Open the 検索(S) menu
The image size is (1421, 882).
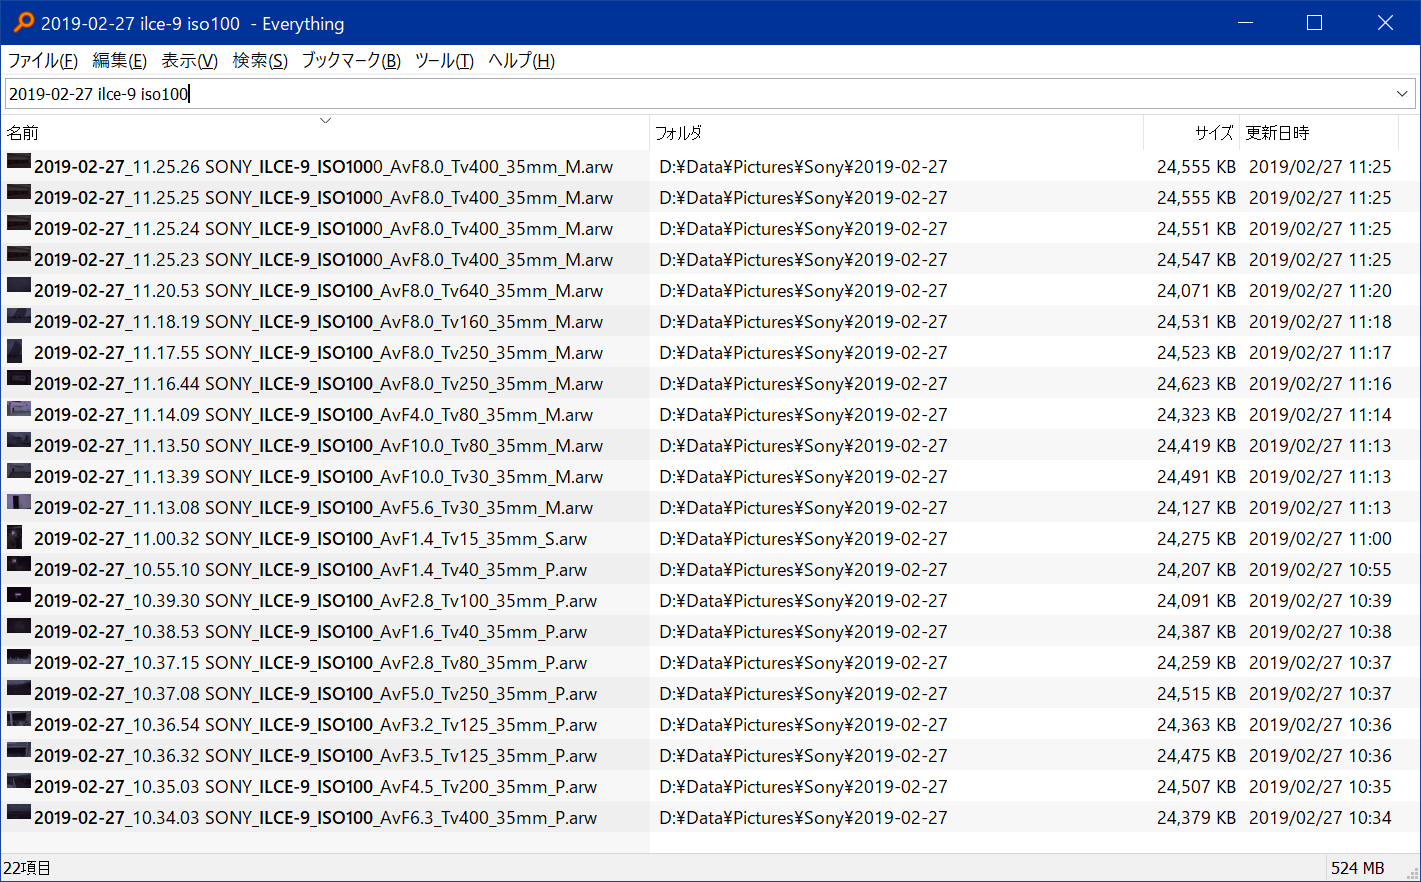pyautogui.click(x=260, y=61)
